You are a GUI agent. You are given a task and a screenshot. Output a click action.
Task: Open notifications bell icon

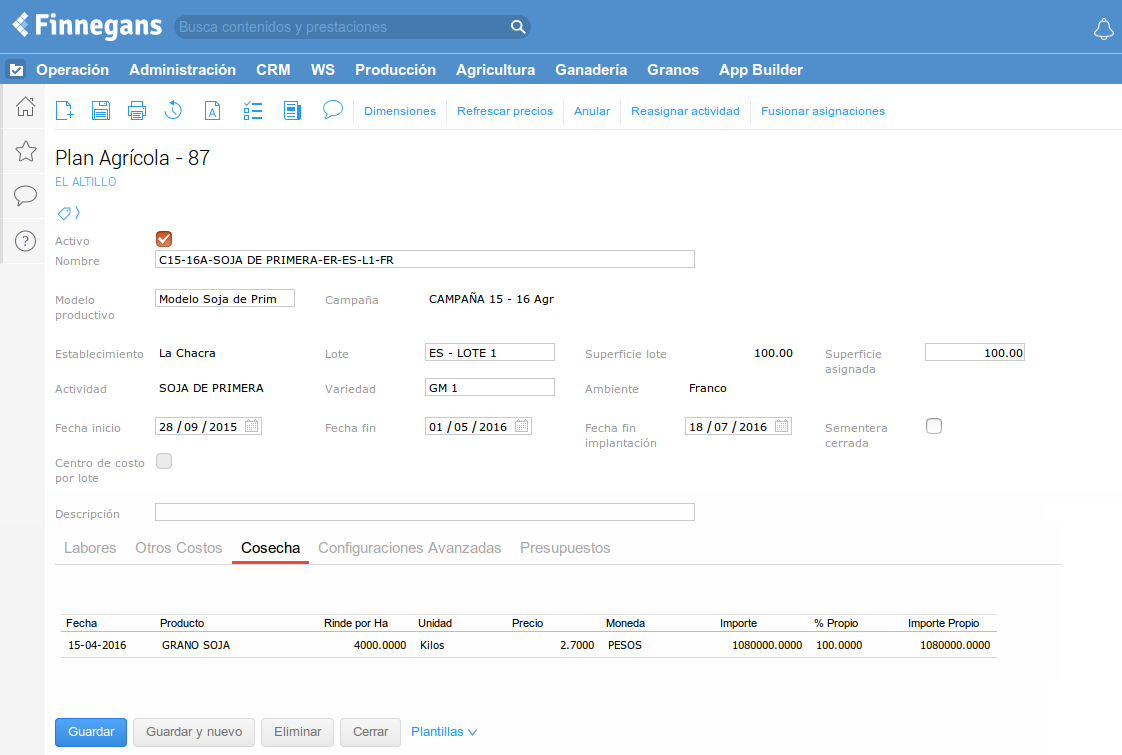click(1103, 29)
